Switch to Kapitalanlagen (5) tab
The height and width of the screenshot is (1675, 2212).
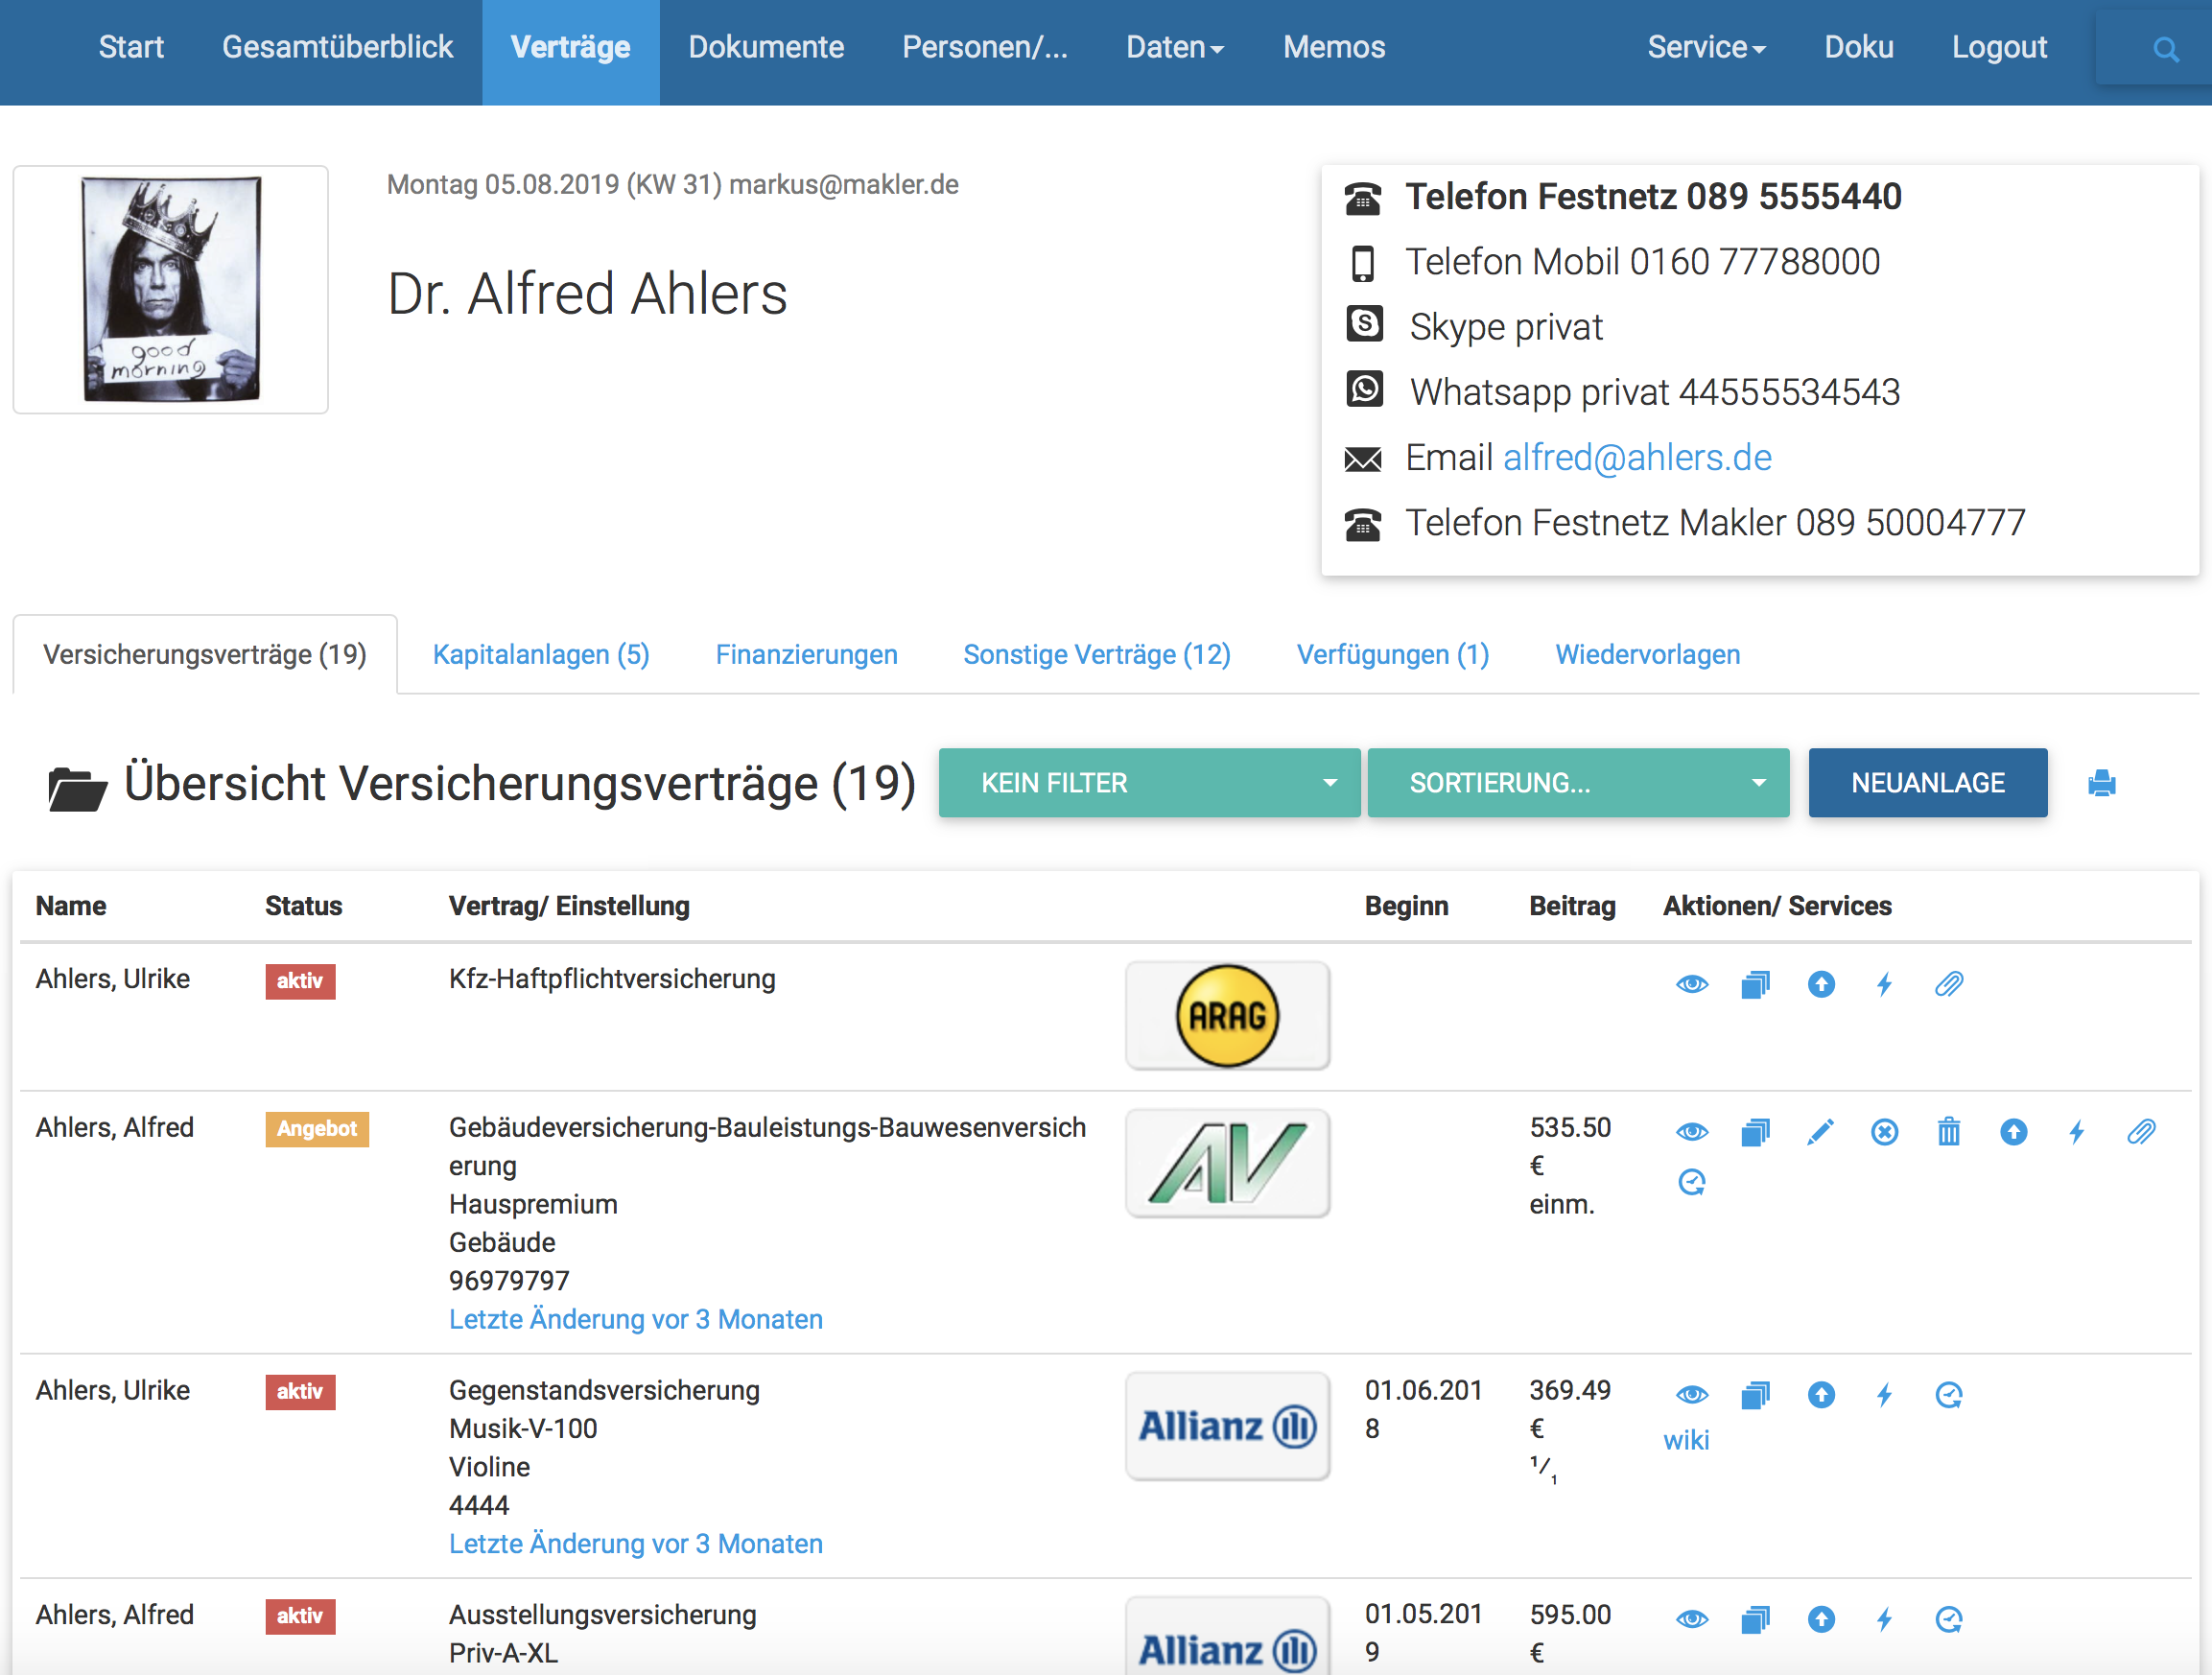tap(541, 654)
